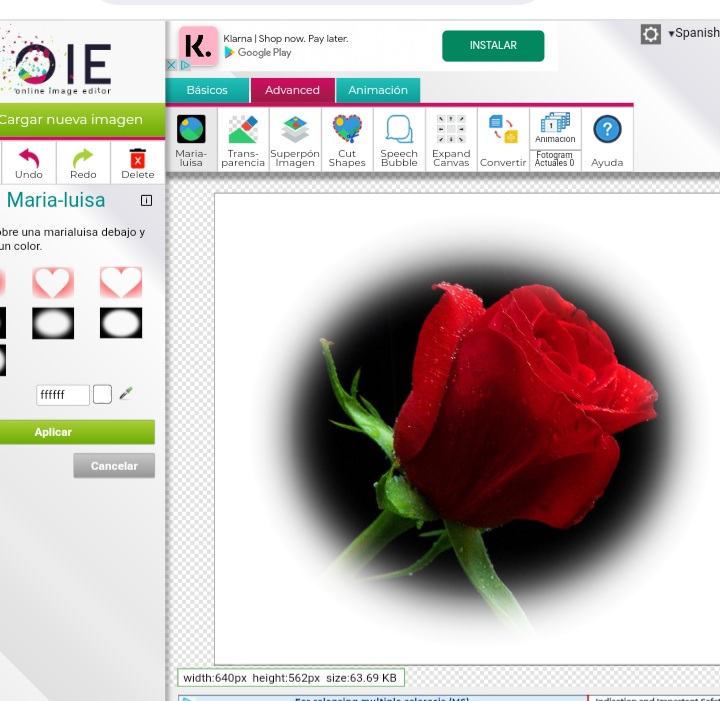Open the Transparencia tool

(243, 140)
